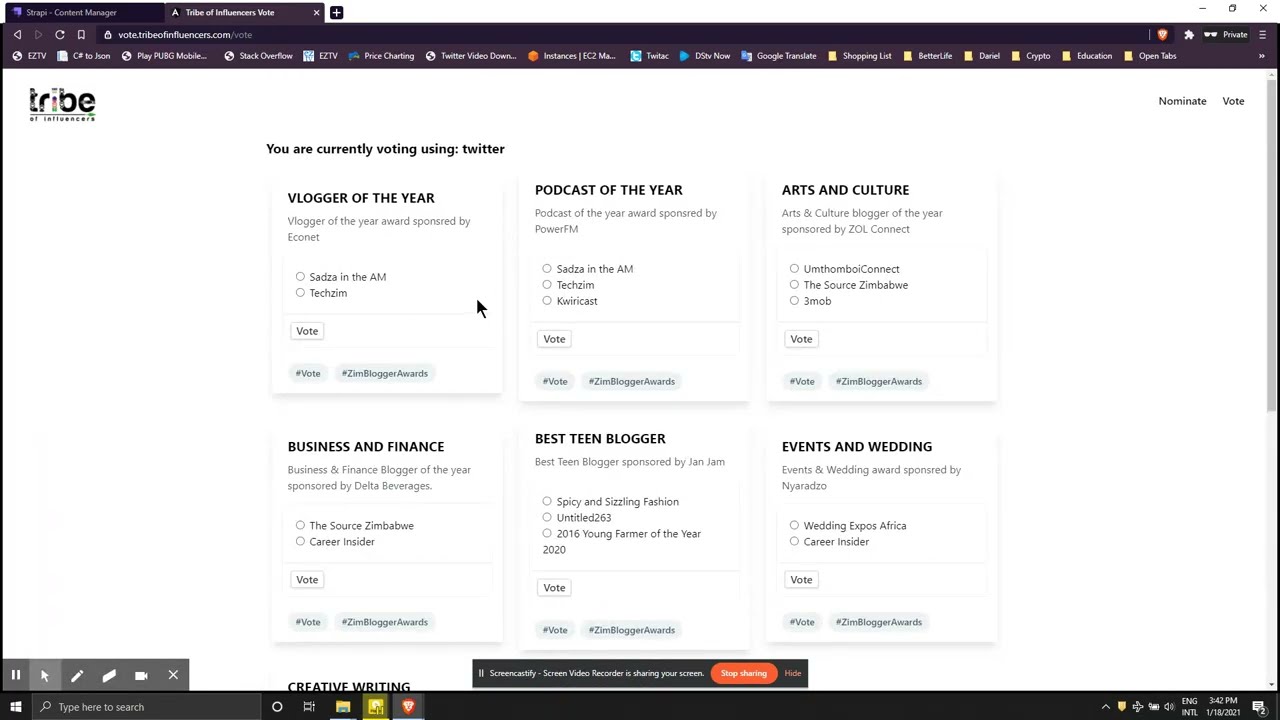Open the Windows notification center

pyautogui.click(x=1259, y=707)
